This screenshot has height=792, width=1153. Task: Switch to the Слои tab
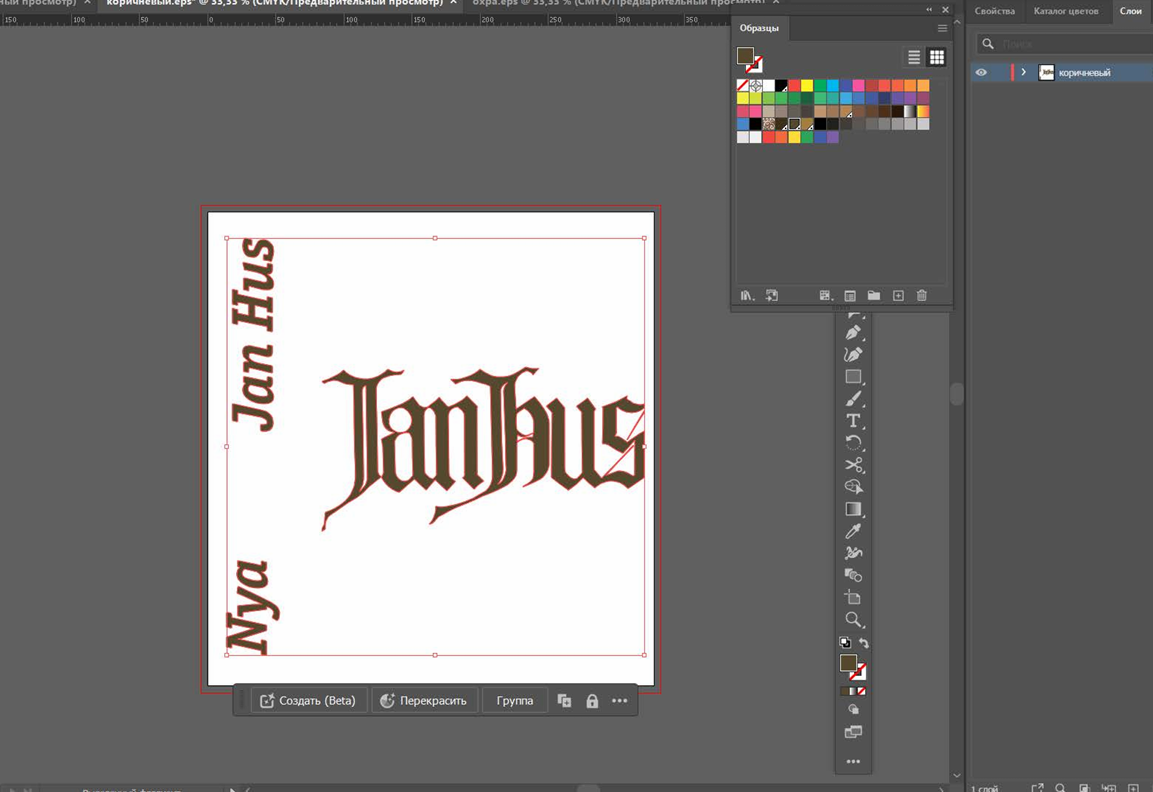tap(1131, 11)
